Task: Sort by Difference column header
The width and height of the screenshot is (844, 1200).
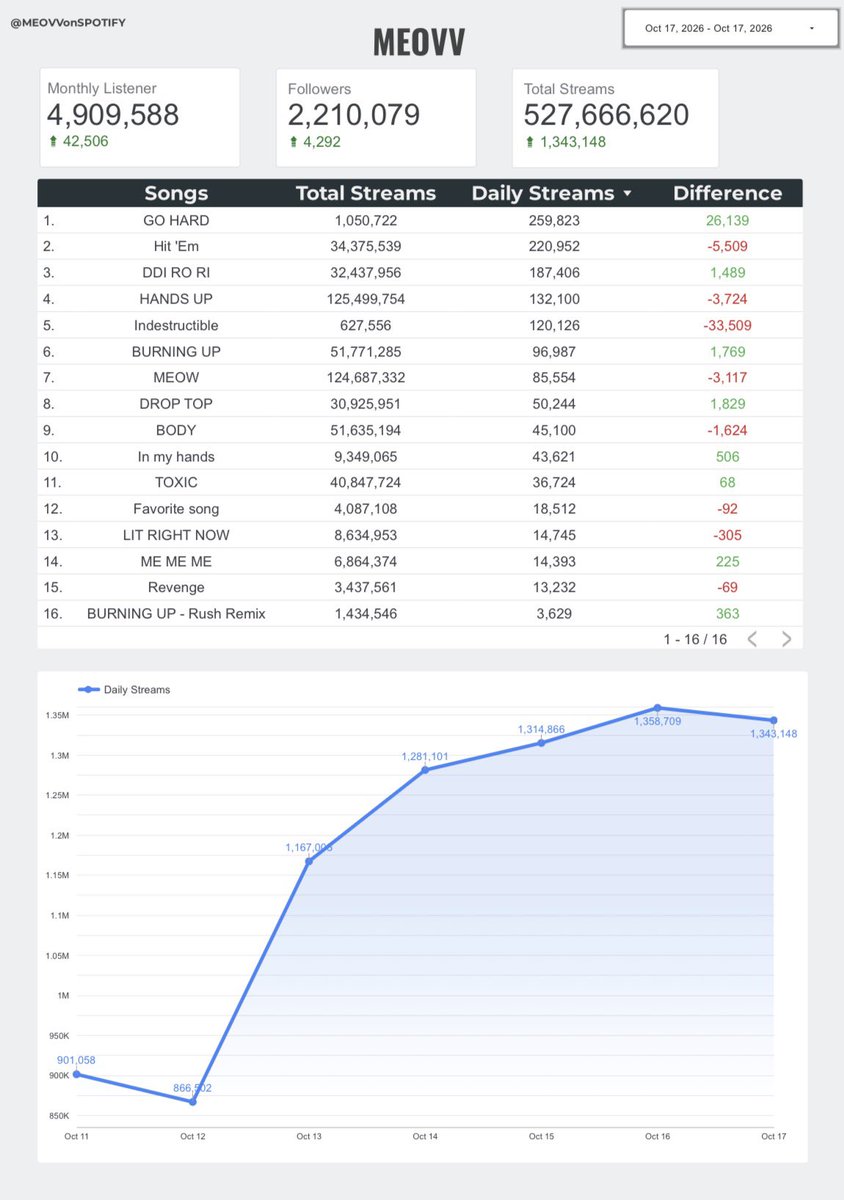Action: [x=727, y=193]
